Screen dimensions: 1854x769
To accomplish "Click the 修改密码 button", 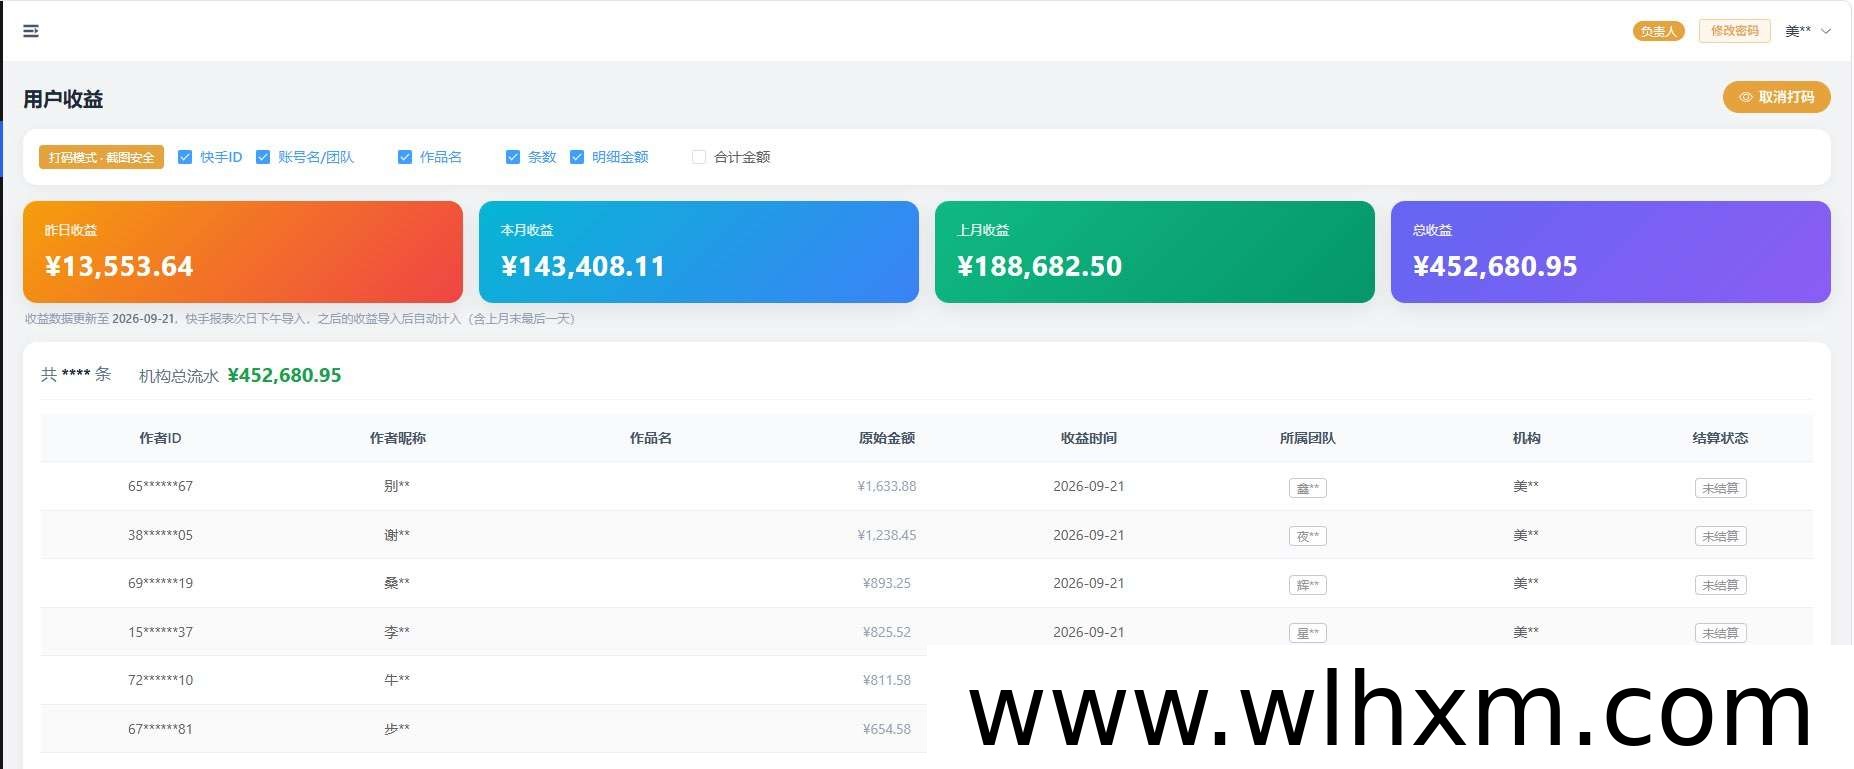I will click(x=1734, y=31).
